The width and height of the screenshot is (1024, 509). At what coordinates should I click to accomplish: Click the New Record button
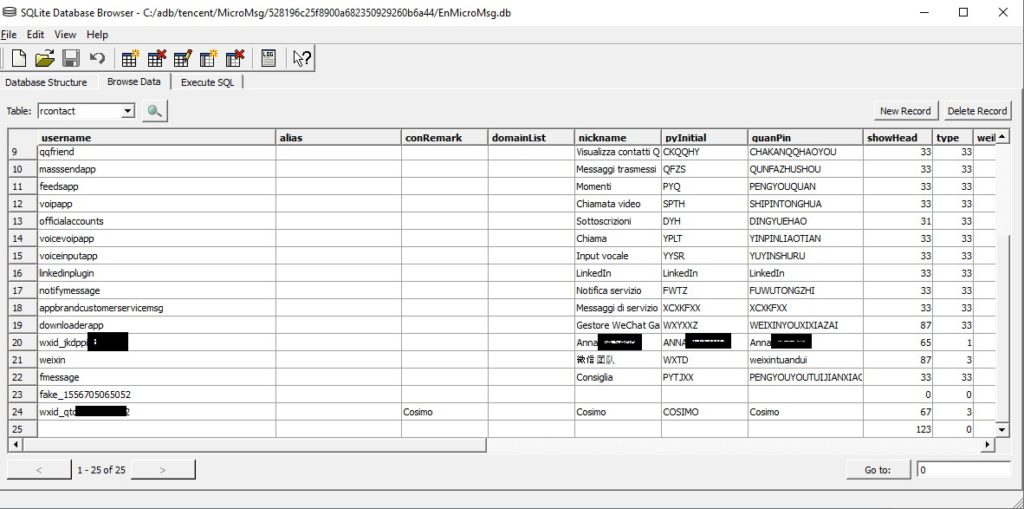point(905,110)
